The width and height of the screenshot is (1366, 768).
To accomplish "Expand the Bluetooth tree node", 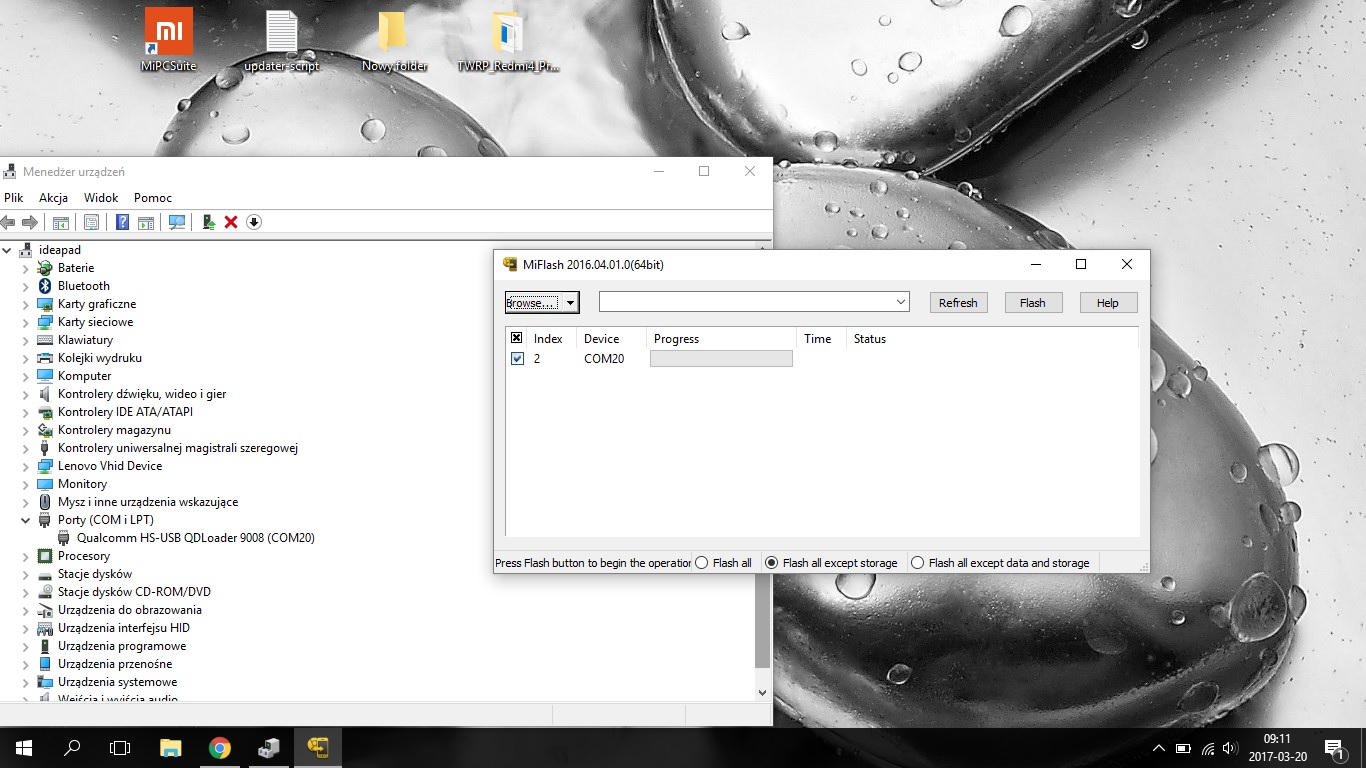I will point(26,286).
